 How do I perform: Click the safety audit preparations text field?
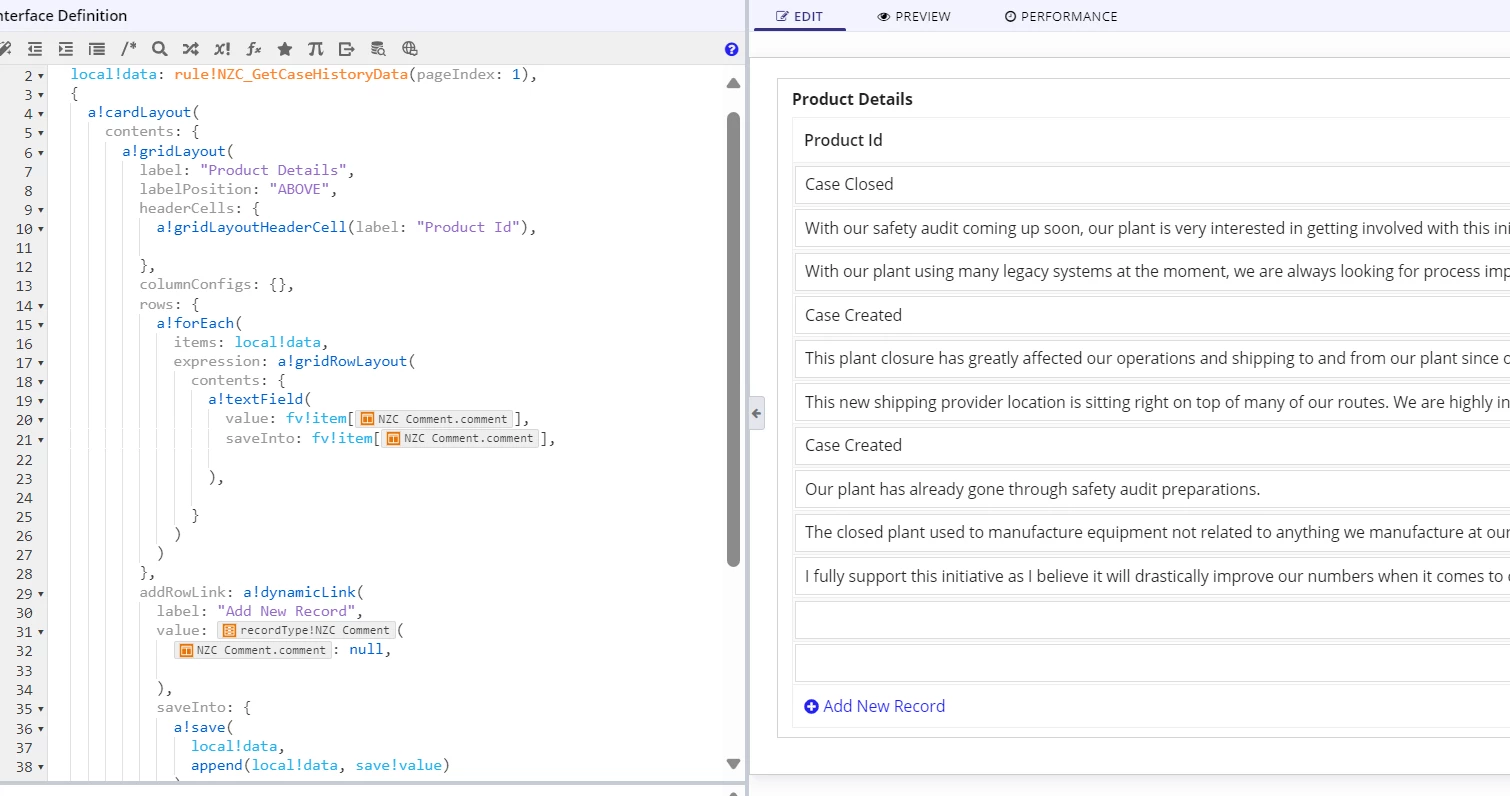tap(1152, 489)
